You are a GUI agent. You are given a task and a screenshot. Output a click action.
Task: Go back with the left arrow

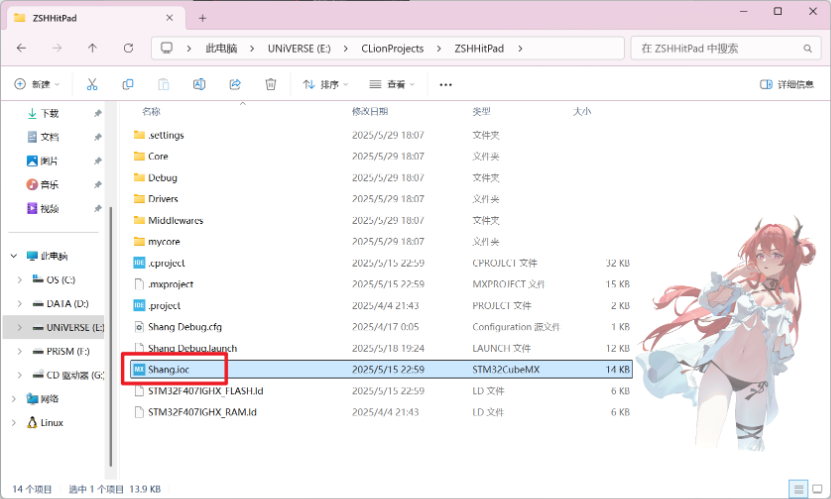point(21,48)
